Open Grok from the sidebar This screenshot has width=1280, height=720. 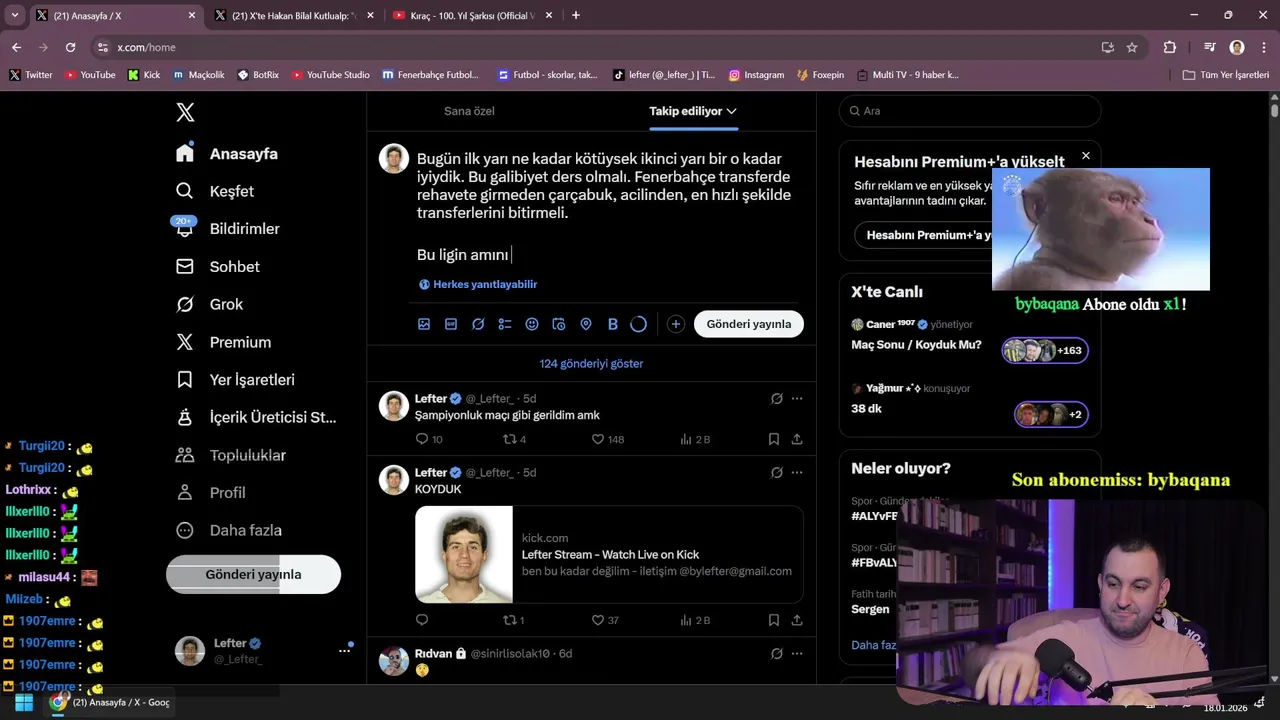point(209,304)
